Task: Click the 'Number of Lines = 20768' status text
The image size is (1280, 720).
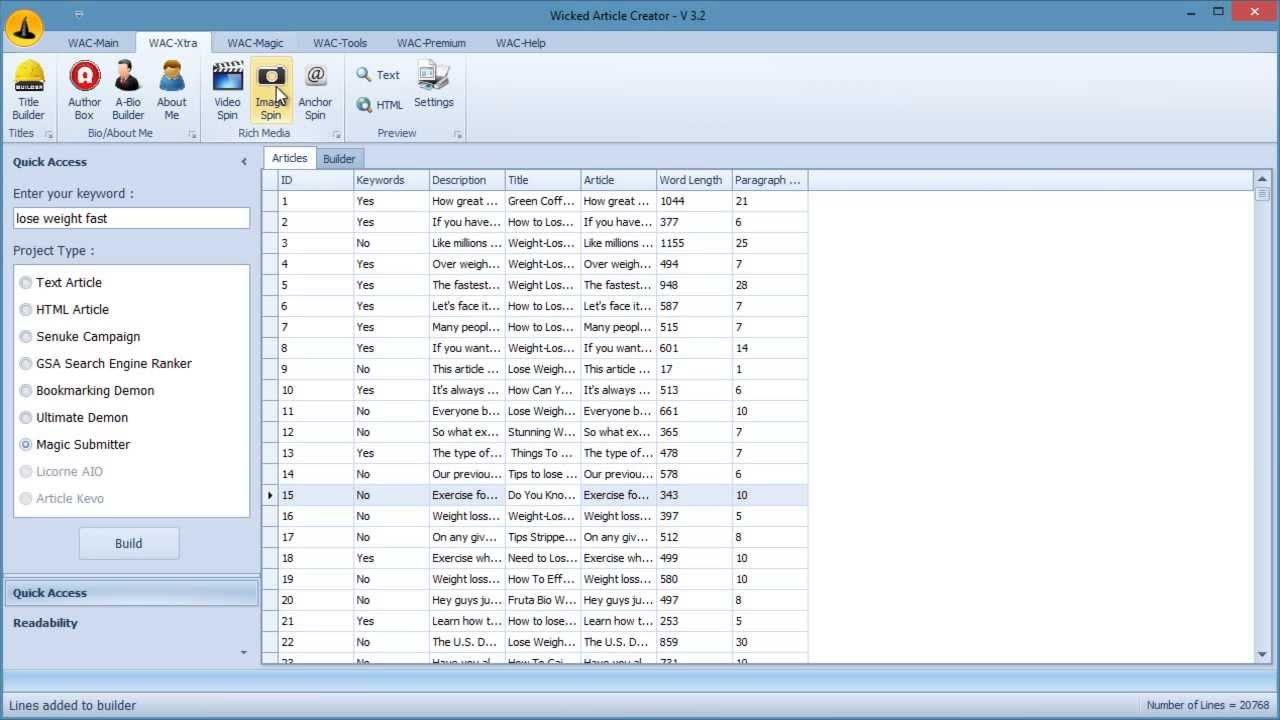Action: coord(1208,705)
